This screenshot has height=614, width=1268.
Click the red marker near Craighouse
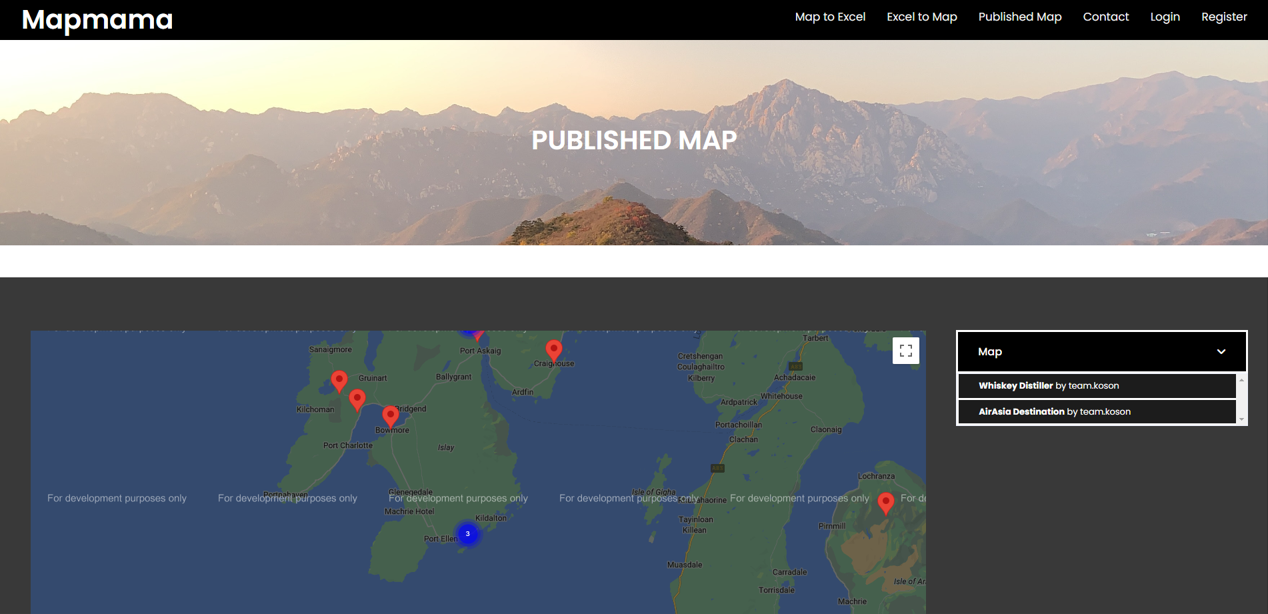pyautogui.click(x=554, y=350)
